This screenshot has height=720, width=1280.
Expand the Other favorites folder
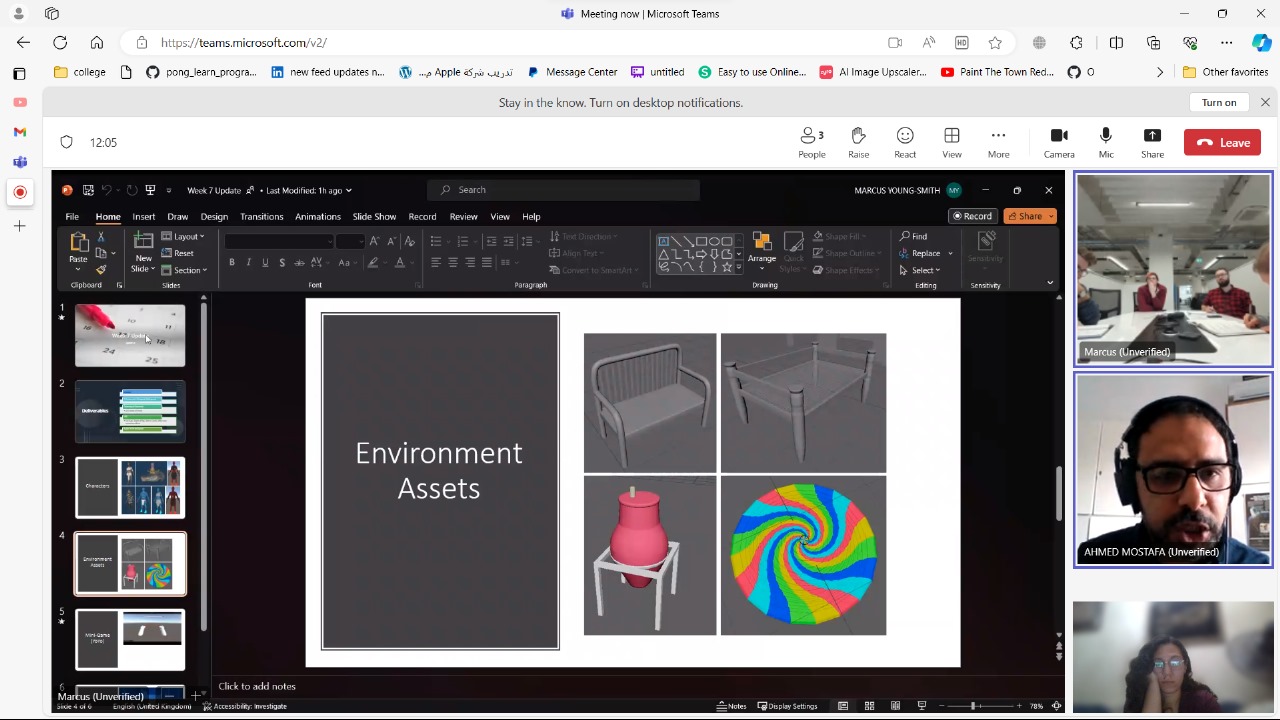tap(1225, 72)
